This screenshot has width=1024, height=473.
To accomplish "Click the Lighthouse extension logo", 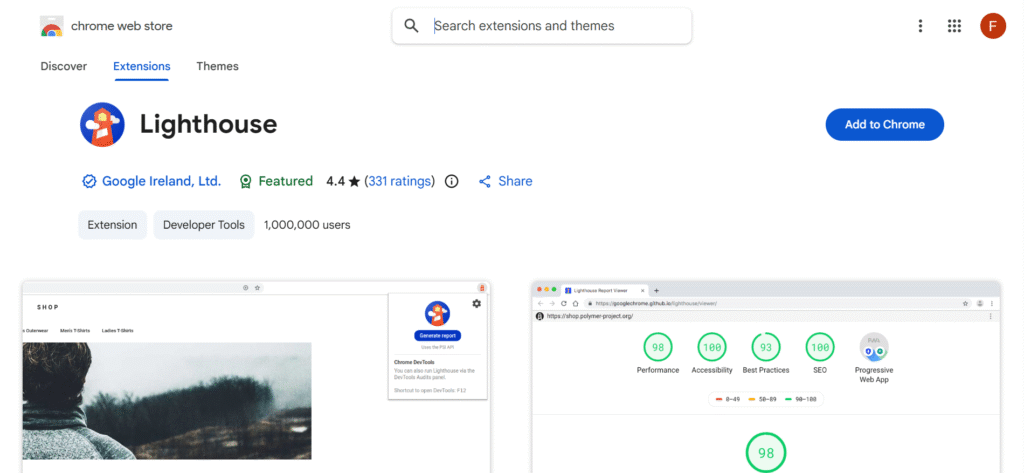I will 102,125.
